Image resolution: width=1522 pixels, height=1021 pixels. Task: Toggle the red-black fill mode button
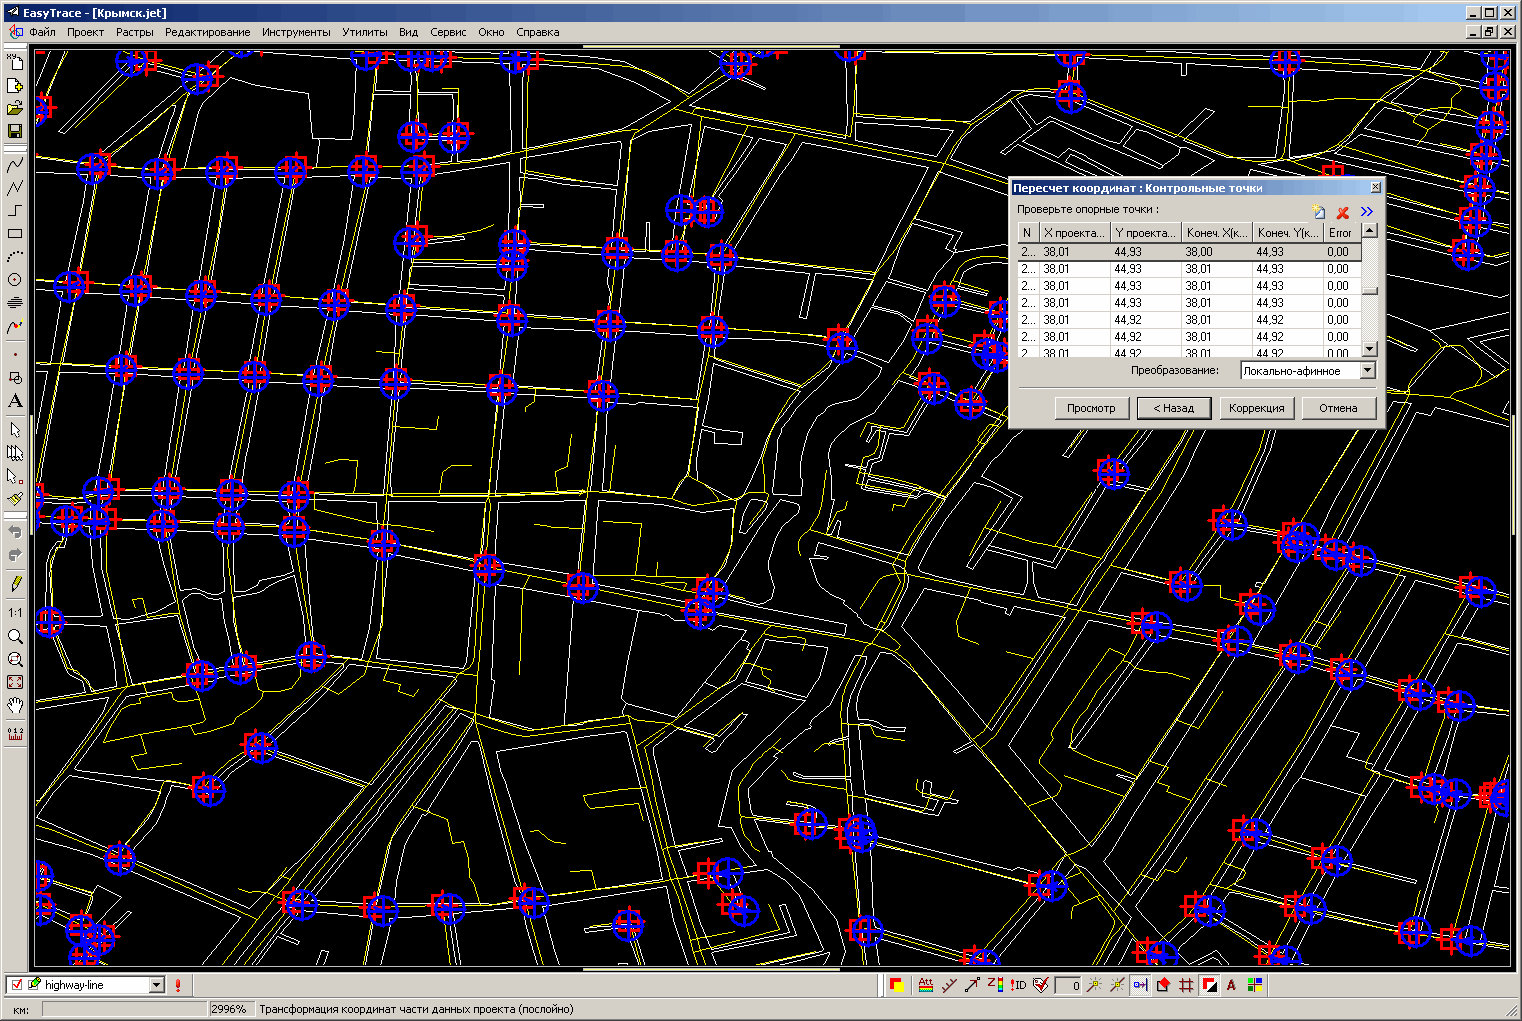click(x=1210, y=985)
